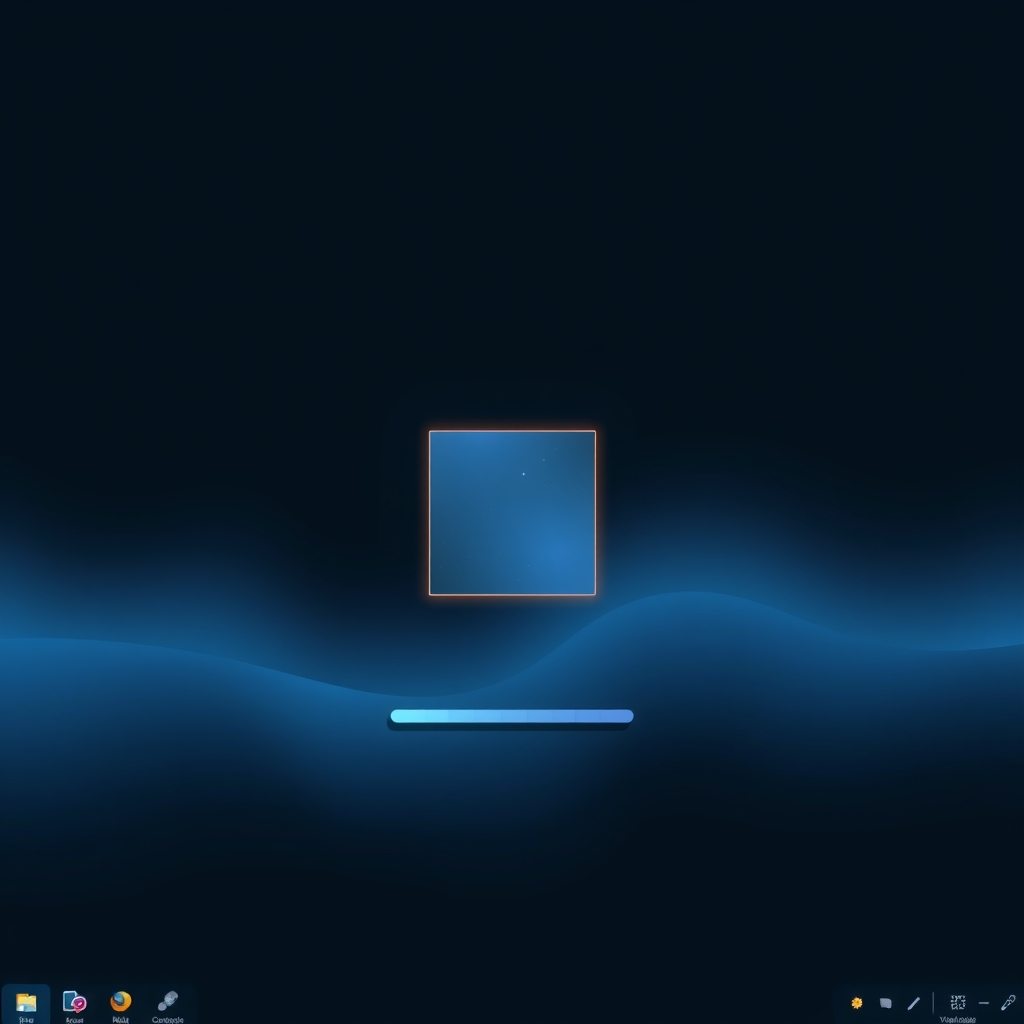Click the dotted grid icon in tray
The image size is (1024, 1024).
click(958, 1002)
